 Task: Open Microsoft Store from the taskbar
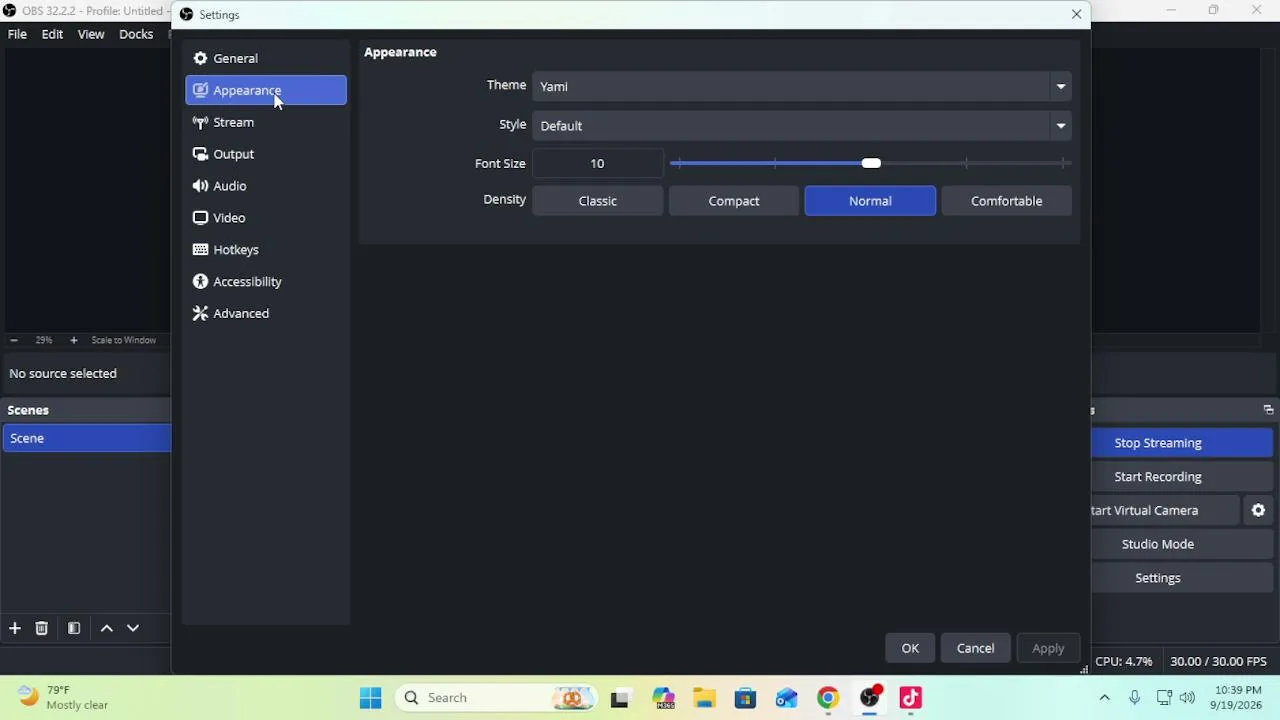pyautogui.click(x=745, y=698)
